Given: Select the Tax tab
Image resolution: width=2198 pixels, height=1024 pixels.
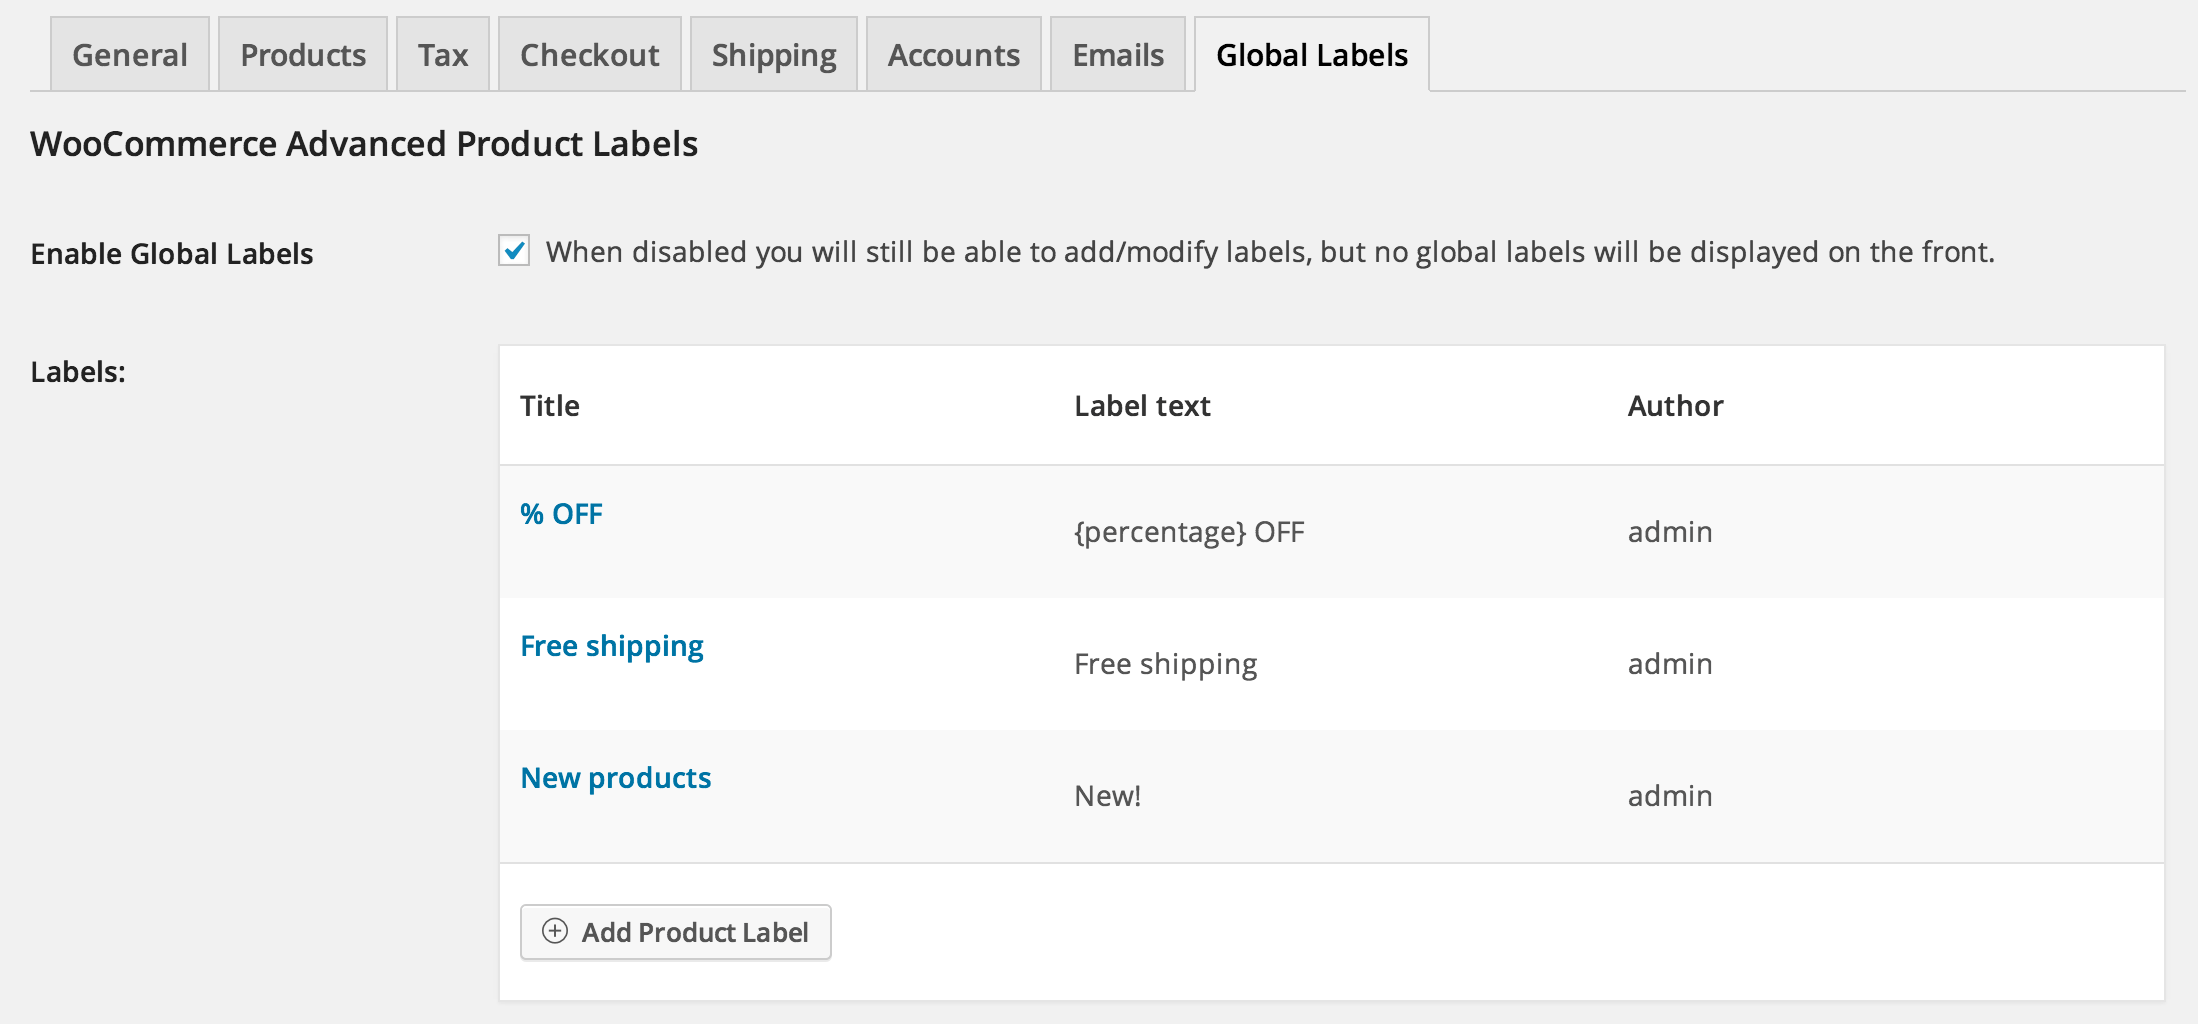Looking at the screenshot, I should (442, 53).
